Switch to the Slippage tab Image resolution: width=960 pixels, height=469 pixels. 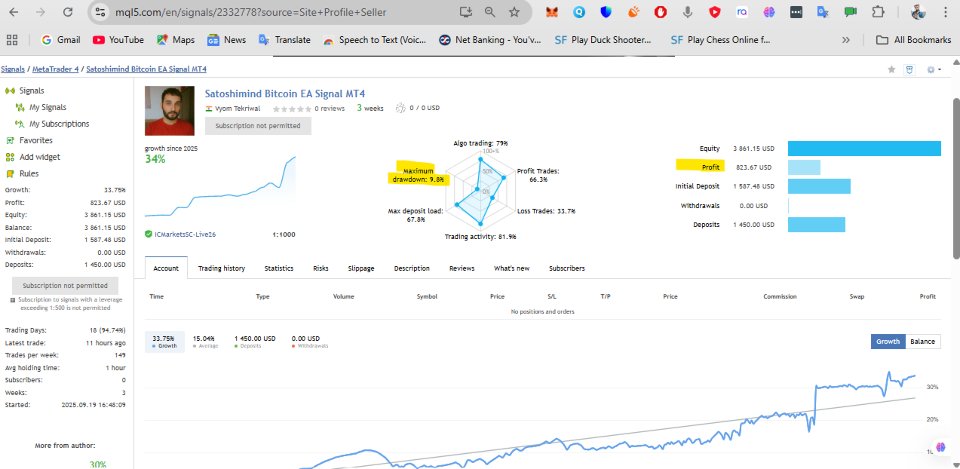pyautogui.click(x=361, y=268)
